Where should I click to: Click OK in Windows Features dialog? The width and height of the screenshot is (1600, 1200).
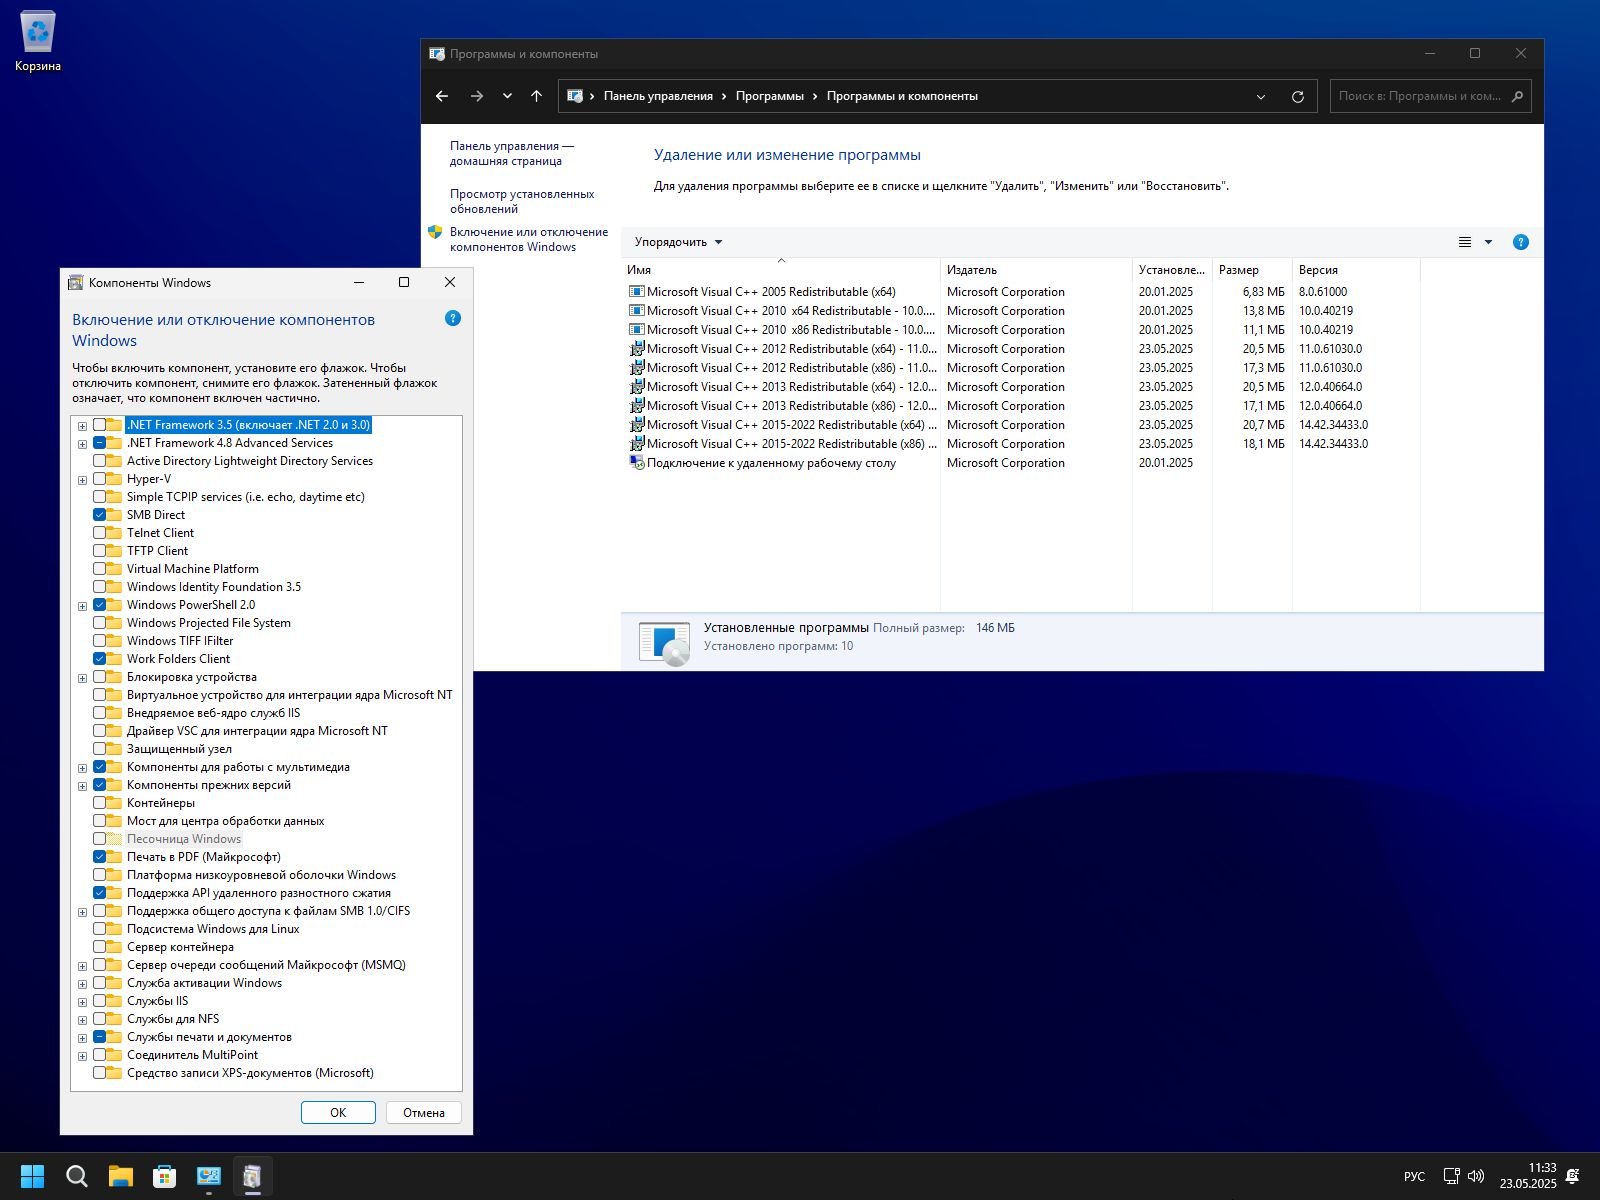[338, 1113]
